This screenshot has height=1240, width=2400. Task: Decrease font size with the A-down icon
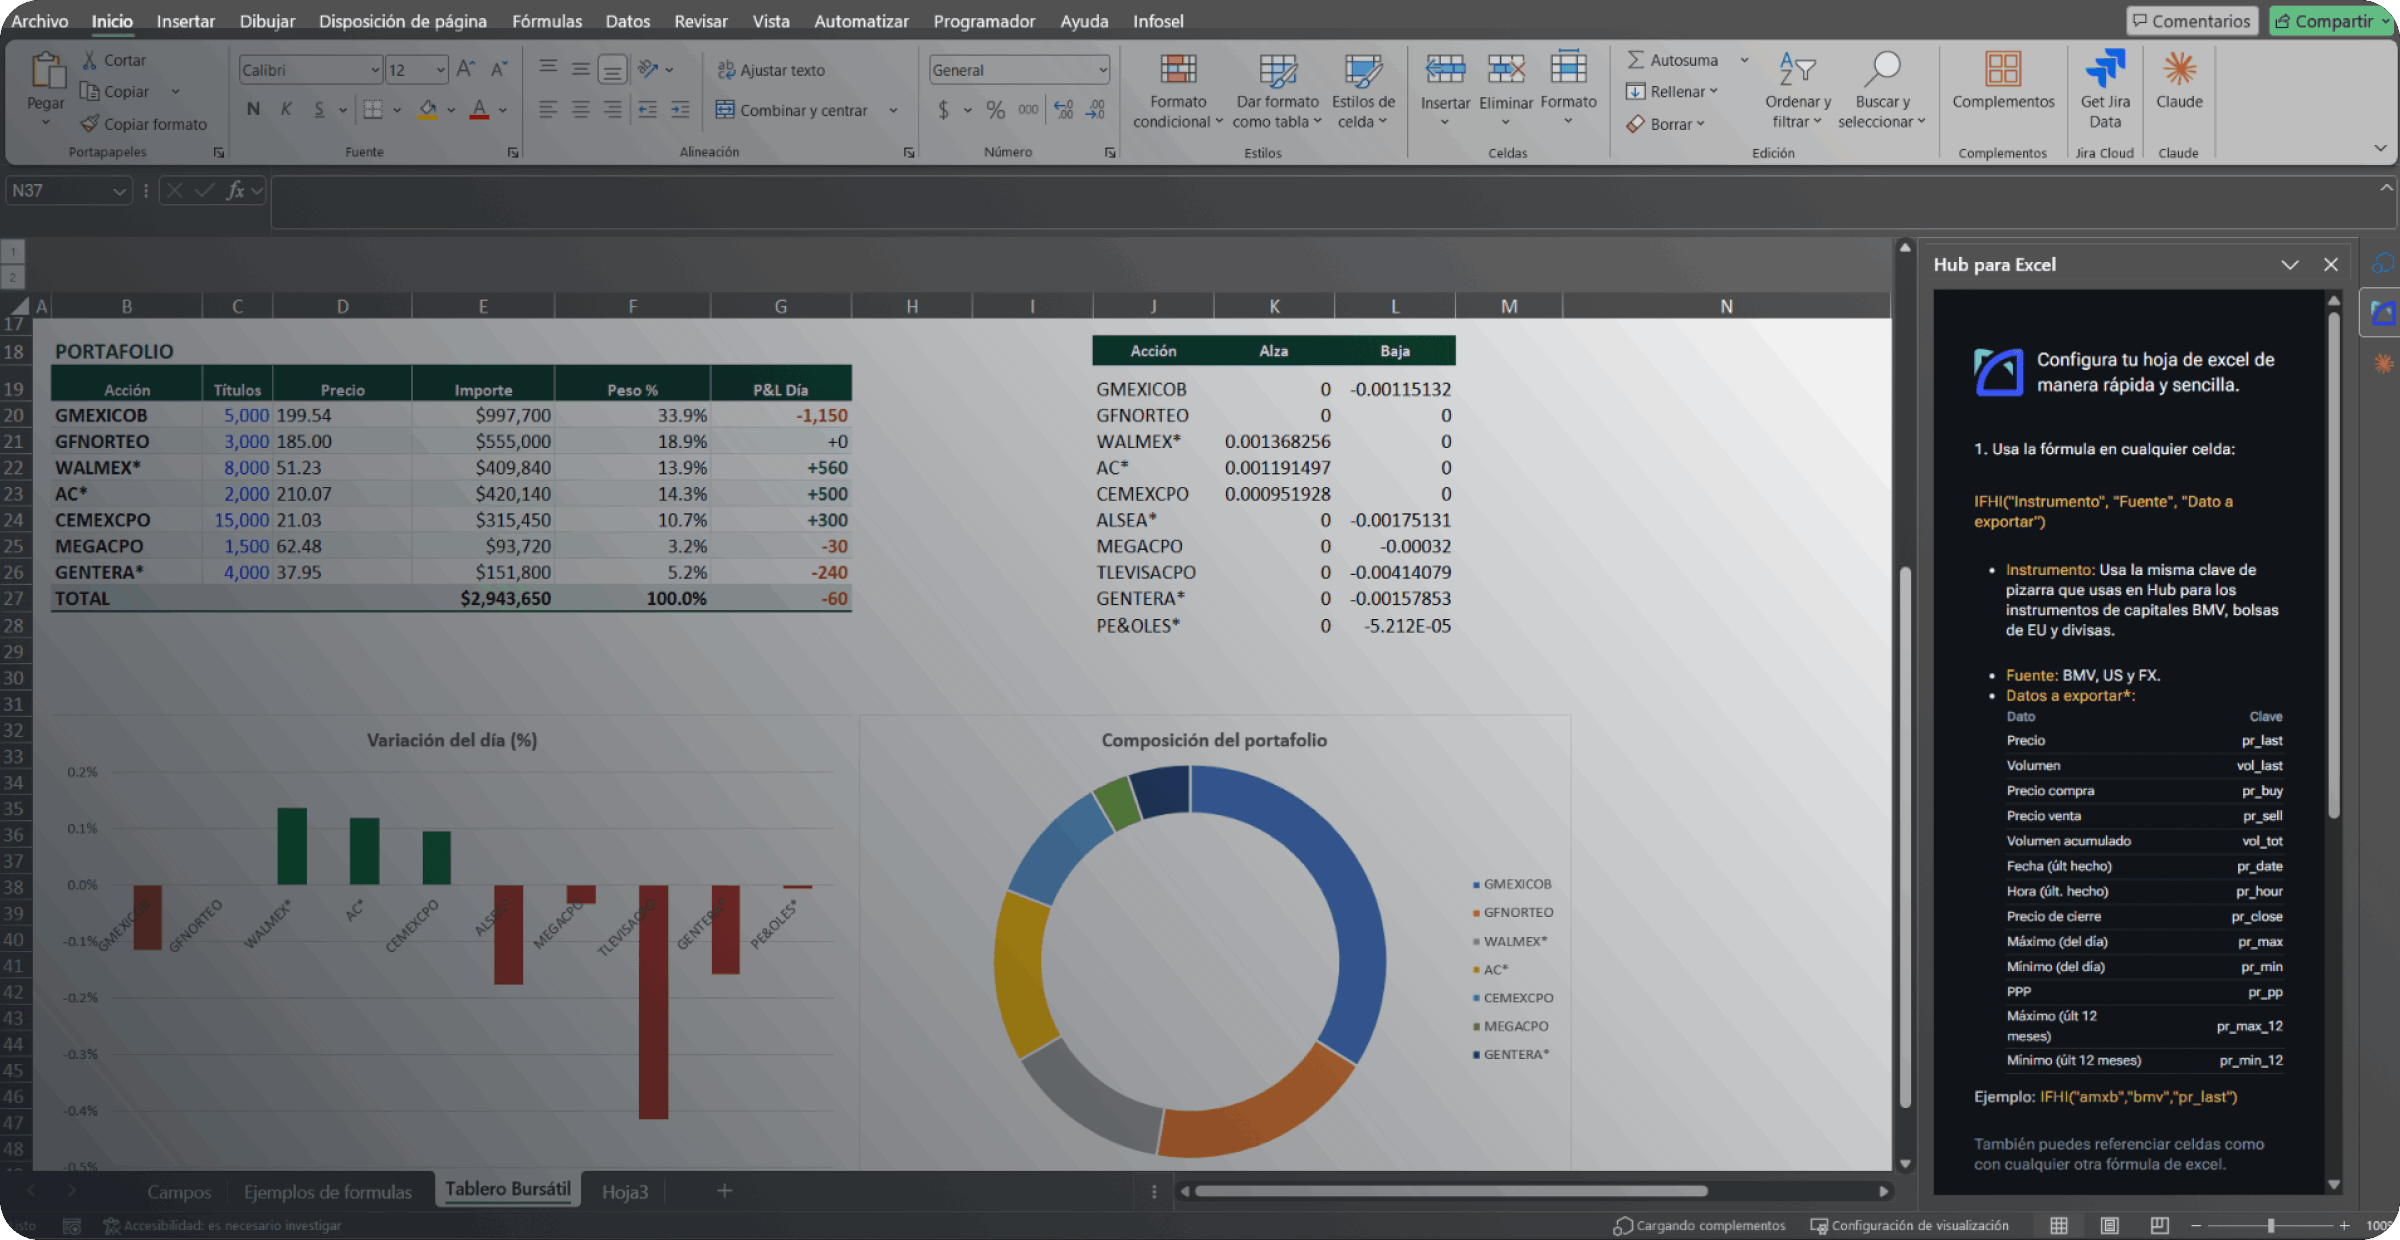498,69
